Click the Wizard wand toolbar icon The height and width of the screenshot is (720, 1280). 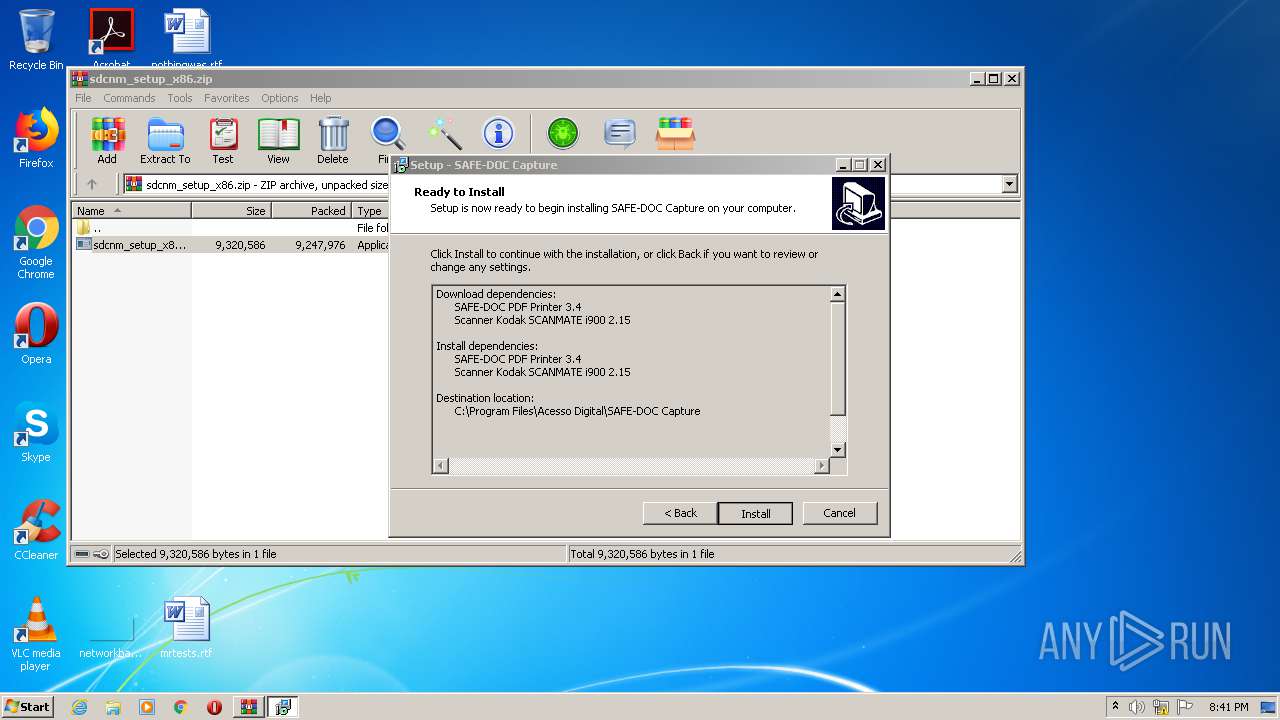click(x=443, y=134)
